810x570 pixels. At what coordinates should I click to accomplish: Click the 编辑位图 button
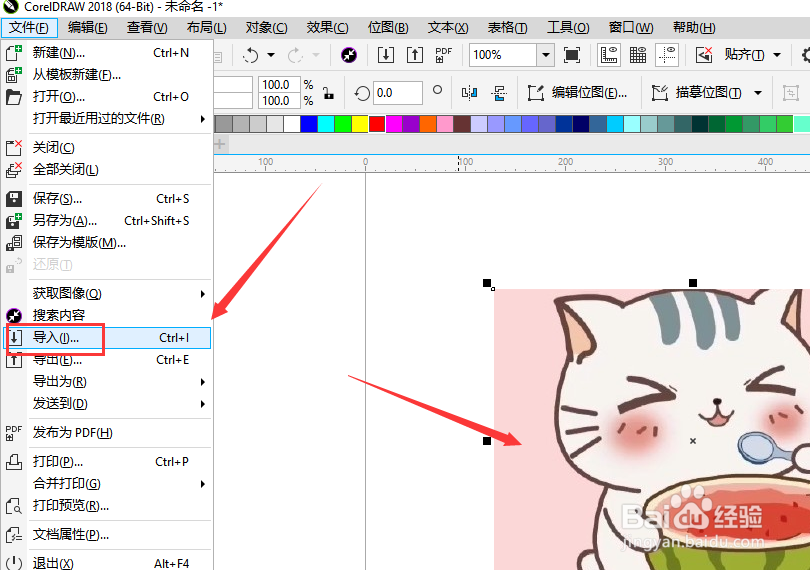pyautogui.click(x=578, y=93)
